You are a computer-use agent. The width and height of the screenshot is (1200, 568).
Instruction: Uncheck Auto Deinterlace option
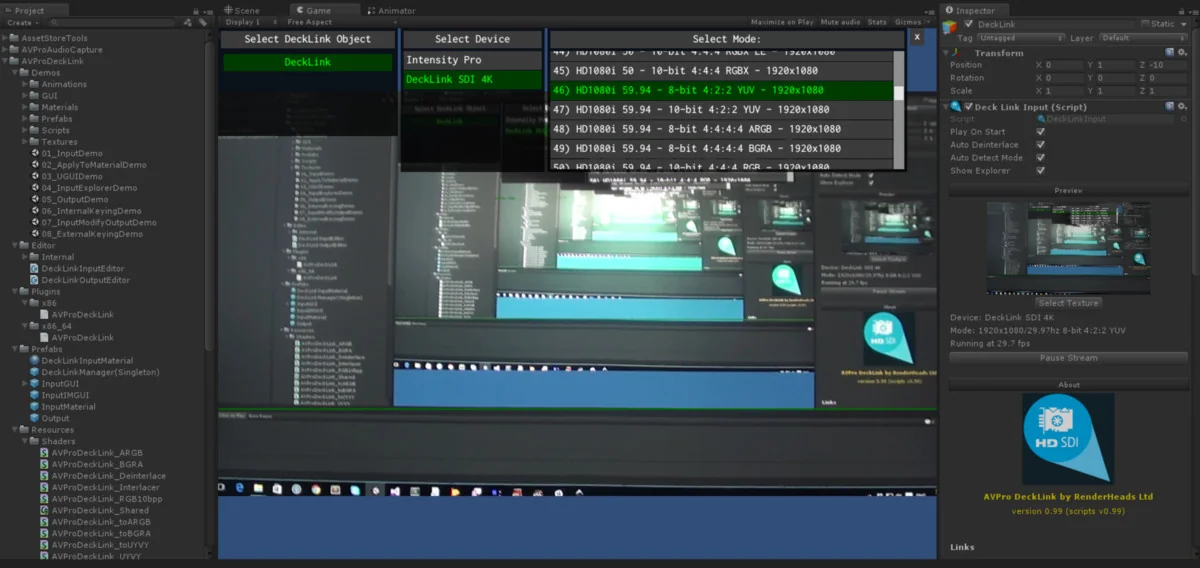(1041, 145)
